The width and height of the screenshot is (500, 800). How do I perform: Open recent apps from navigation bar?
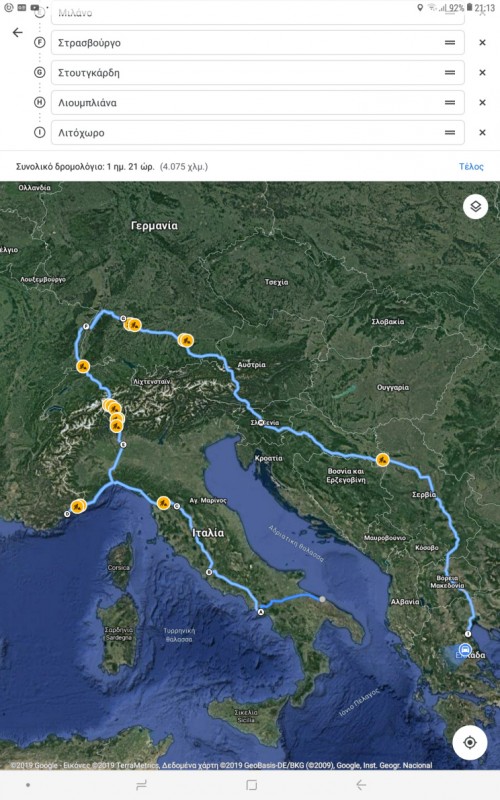141,785
